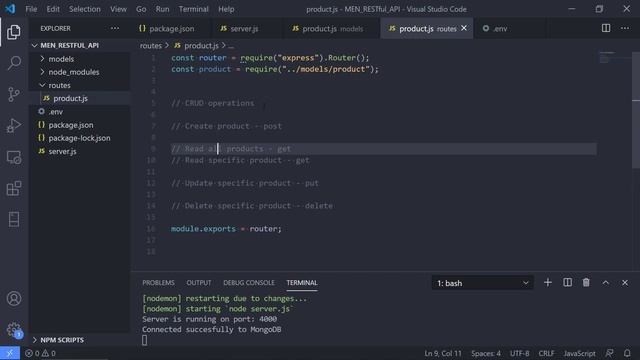Open package-lock.json in Explorer
The height and width of the screenshot is (360, 640).
(x=80, y=138)
